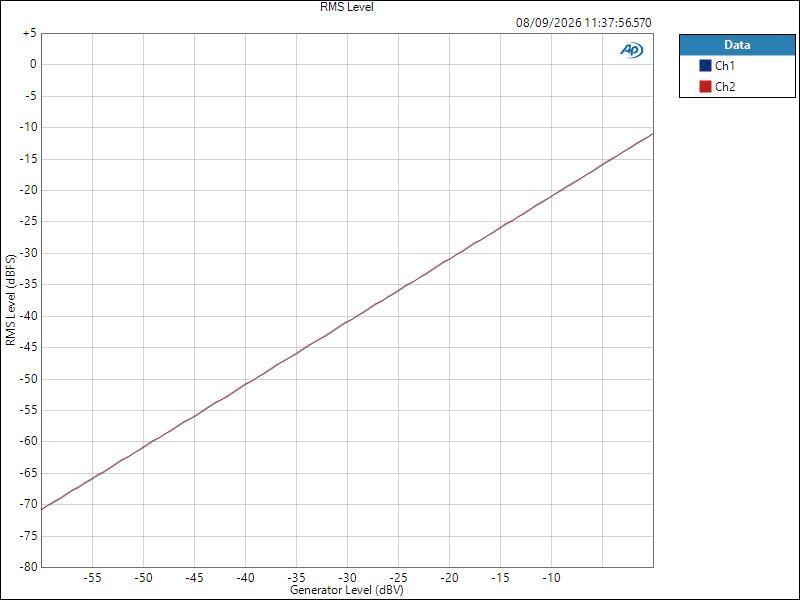Click the -45 tick on the horizontal axis
The image size is (800, 600).
(x=194, y=578)
